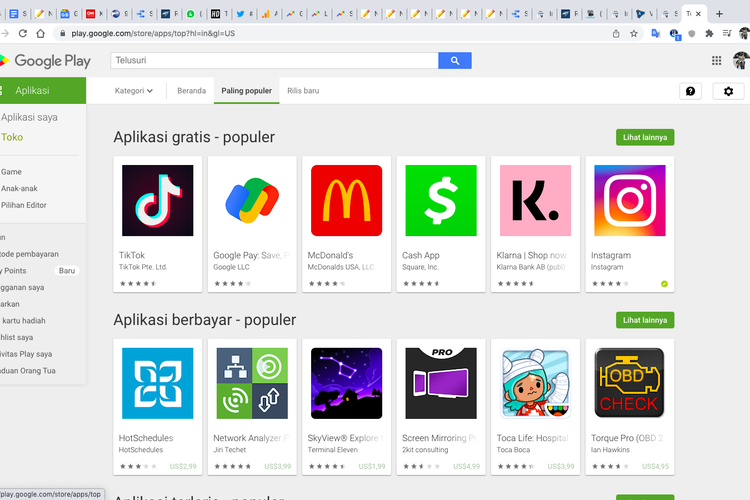The image size is (750, 500).
Task: Open the help question mark icon
Action: pyautogui.click(x=689, y=91)
